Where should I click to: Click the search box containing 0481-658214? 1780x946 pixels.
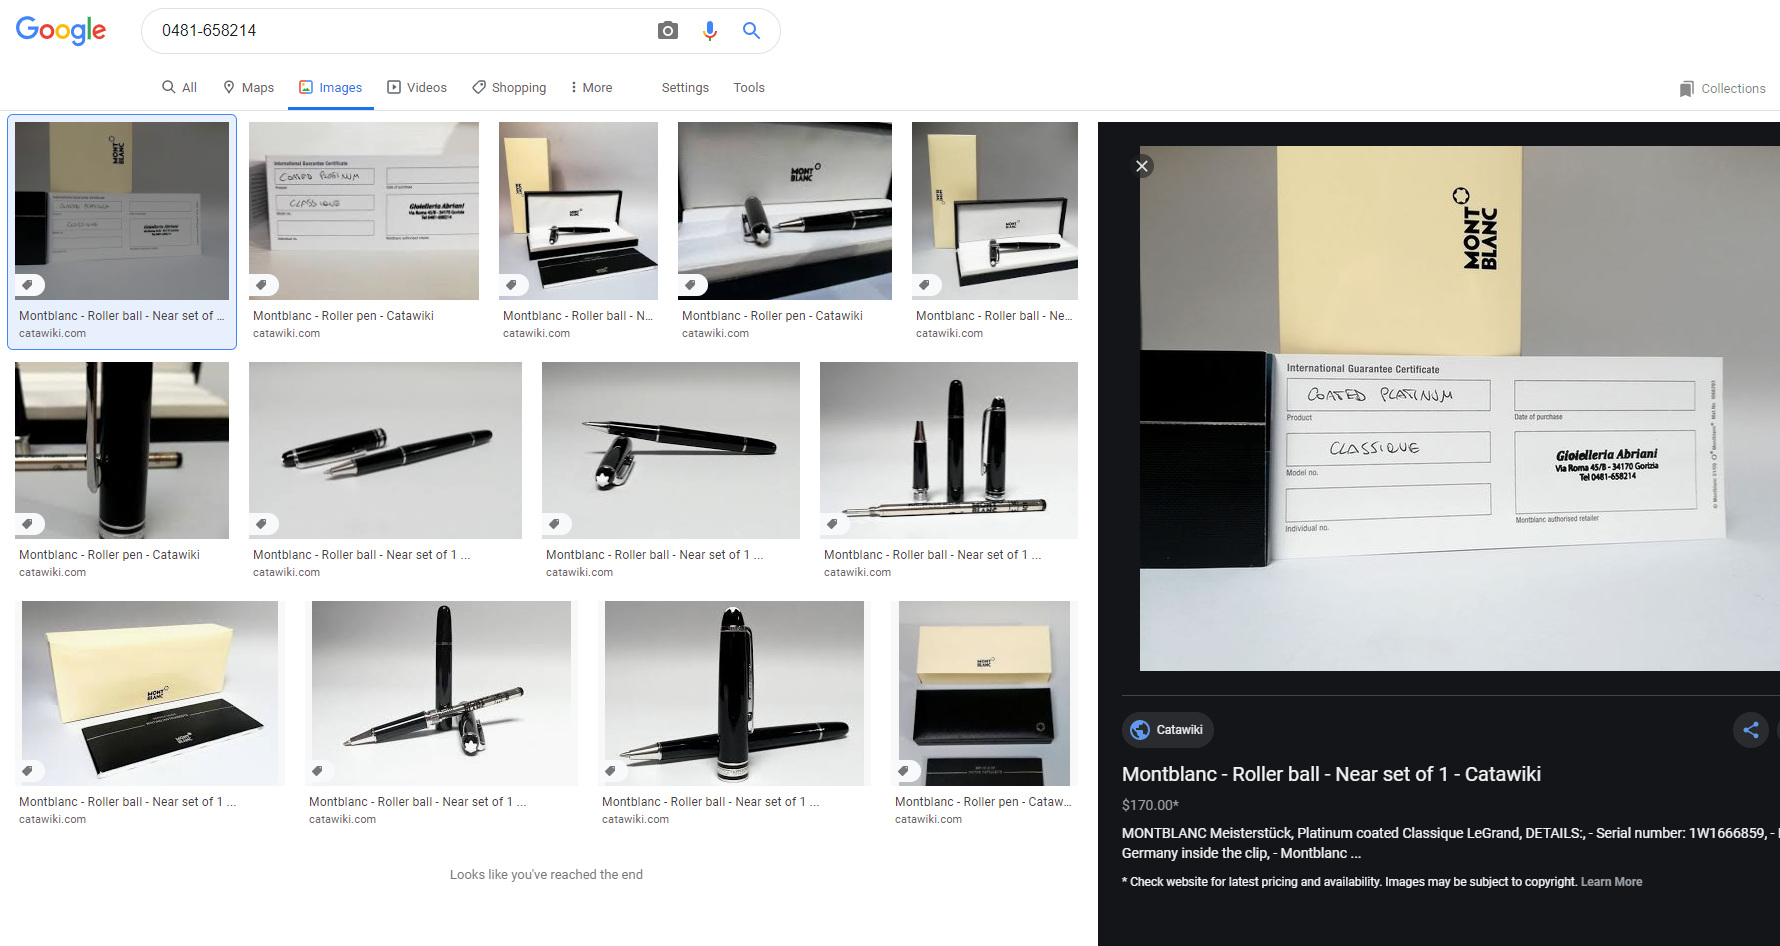pyautogui.click(x=400, y=31)
